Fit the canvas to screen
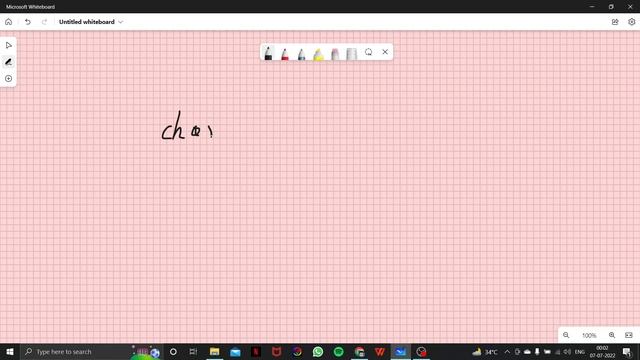640x360 pixels. coord(629,335)
